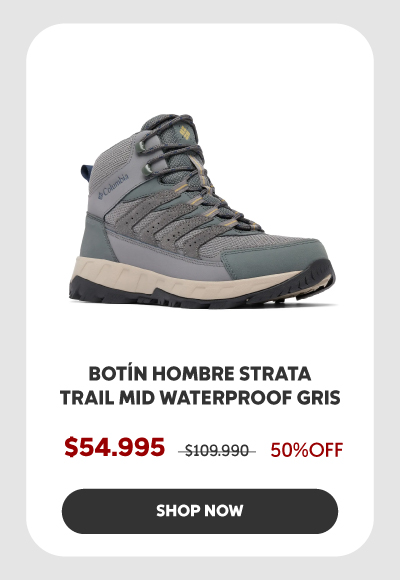Click the blue Columbia wordmark on boot side
This screenshot has height=580, width=400.
[113, 186]
